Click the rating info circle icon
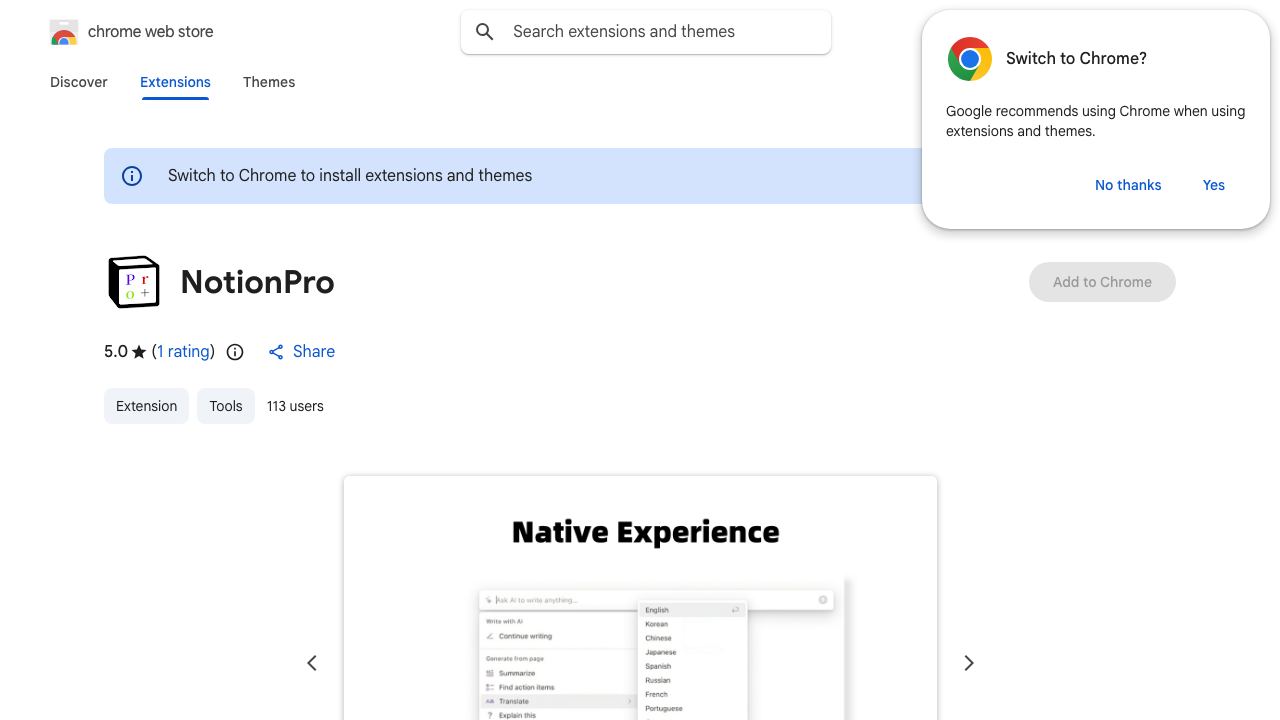Image resolution: width=1280 pixels, height=720 pixels. pos(235,352)
